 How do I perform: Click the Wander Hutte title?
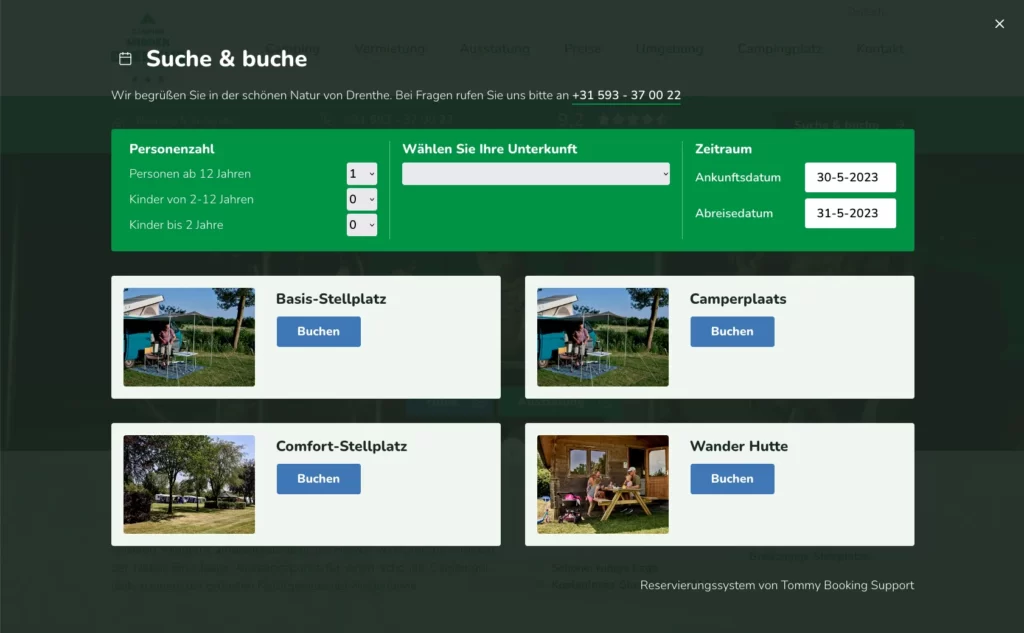[739, 446]
